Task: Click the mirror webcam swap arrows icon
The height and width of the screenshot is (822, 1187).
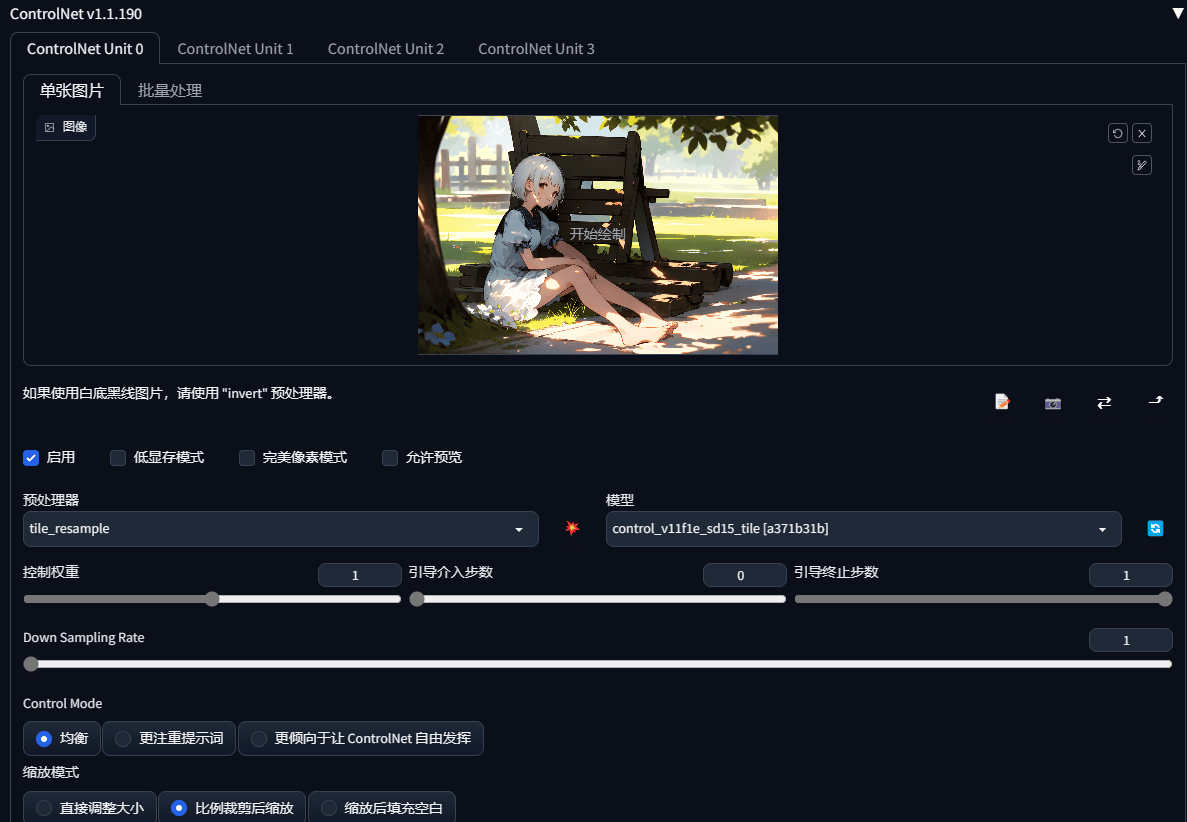Action: pos(1104,403)
